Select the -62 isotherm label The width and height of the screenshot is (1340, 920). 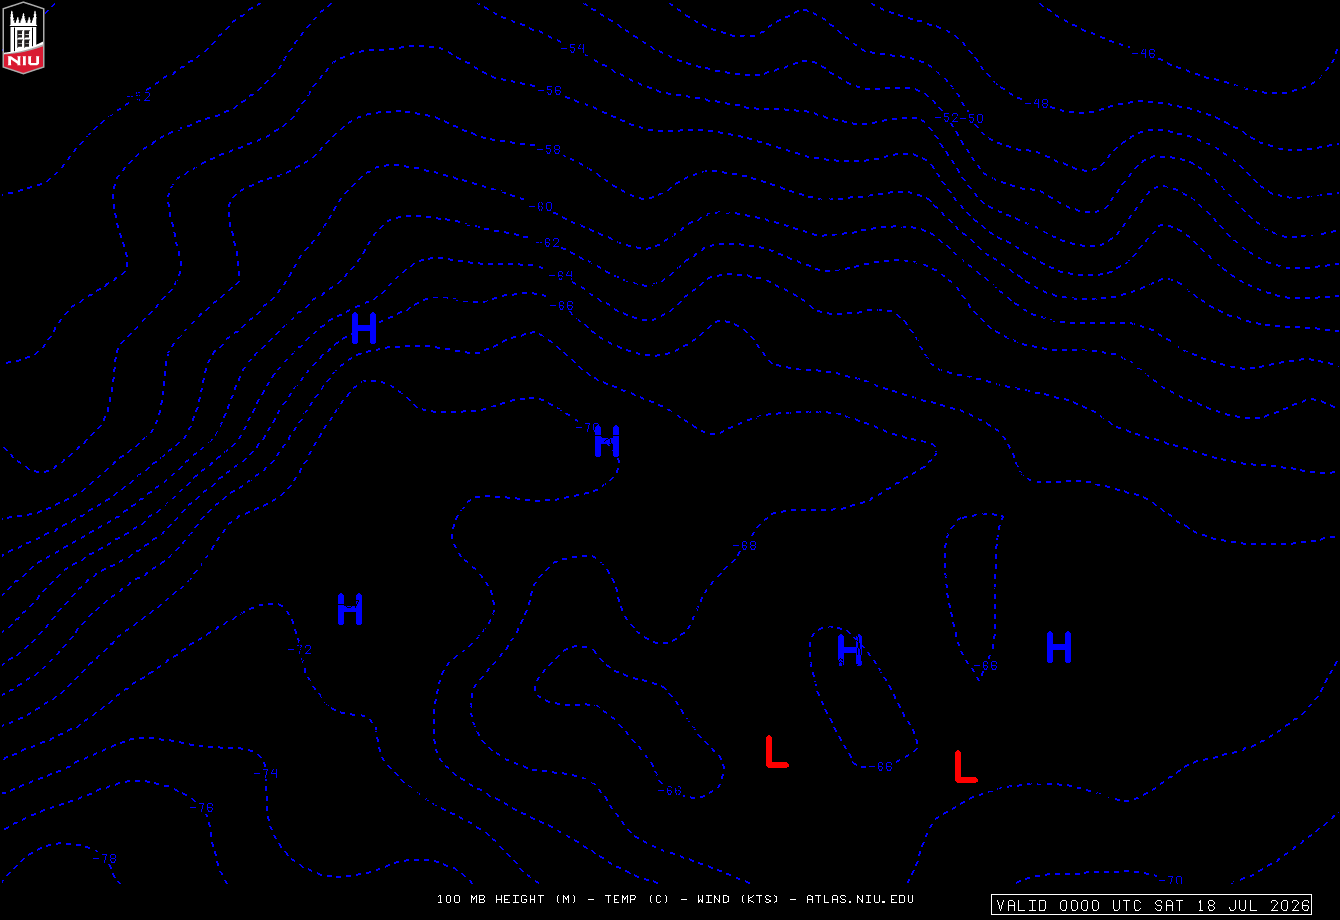549,242
